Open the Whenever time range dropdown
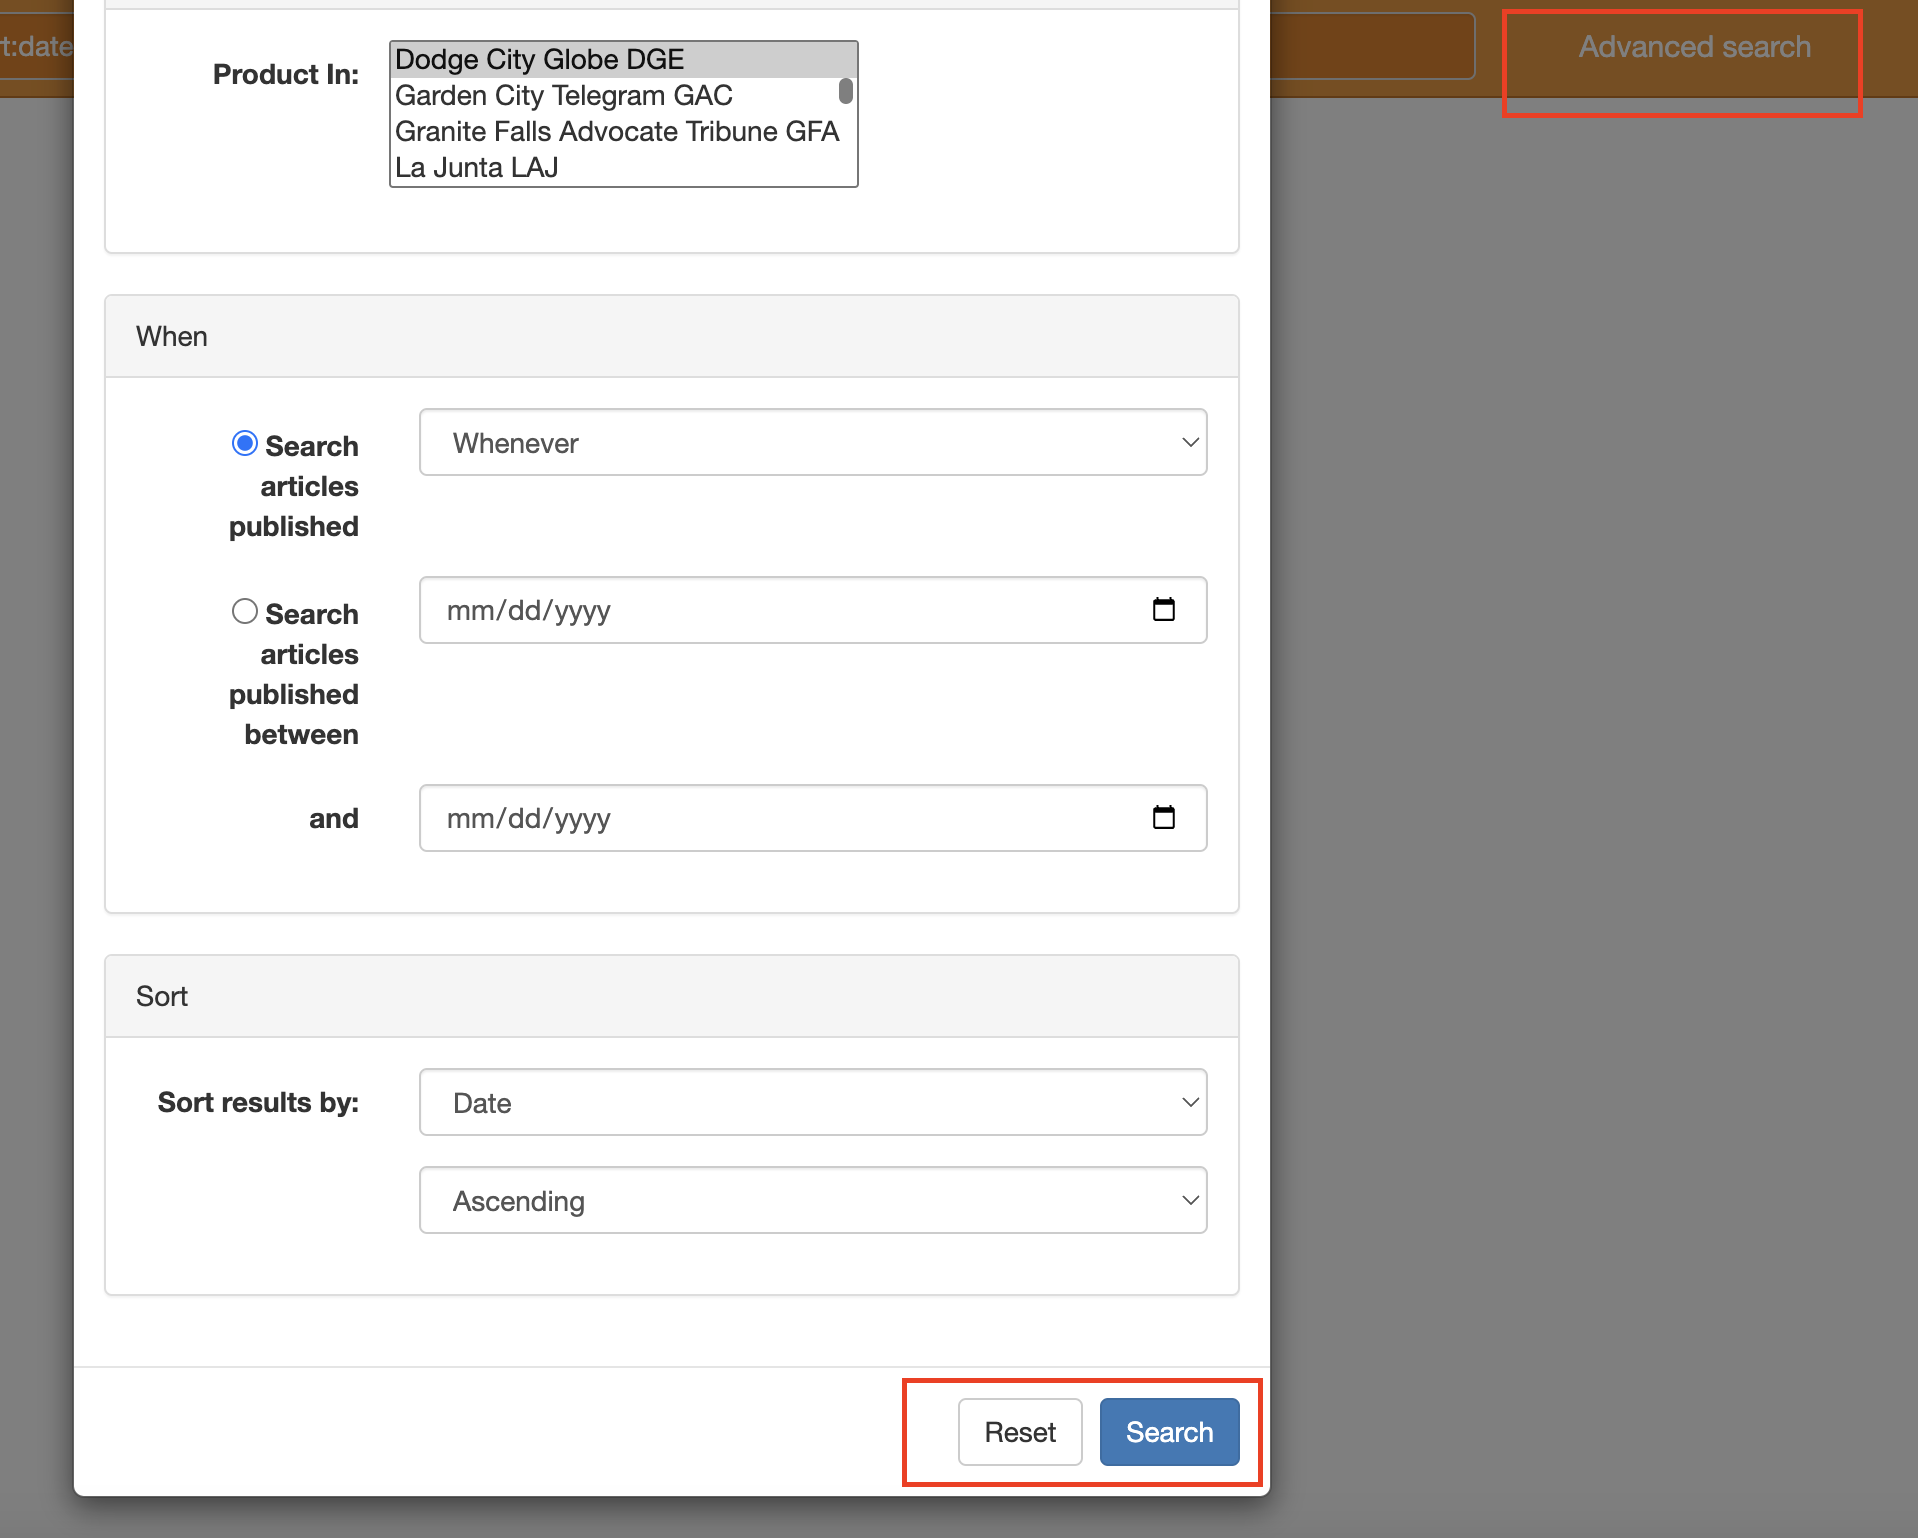 (x=812, y=441)
